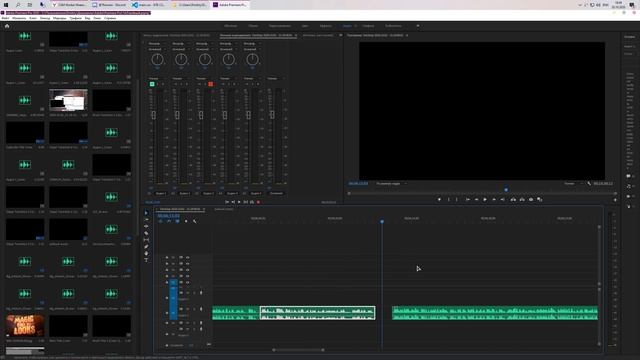Open Окно menu

(x=97, y=18)
